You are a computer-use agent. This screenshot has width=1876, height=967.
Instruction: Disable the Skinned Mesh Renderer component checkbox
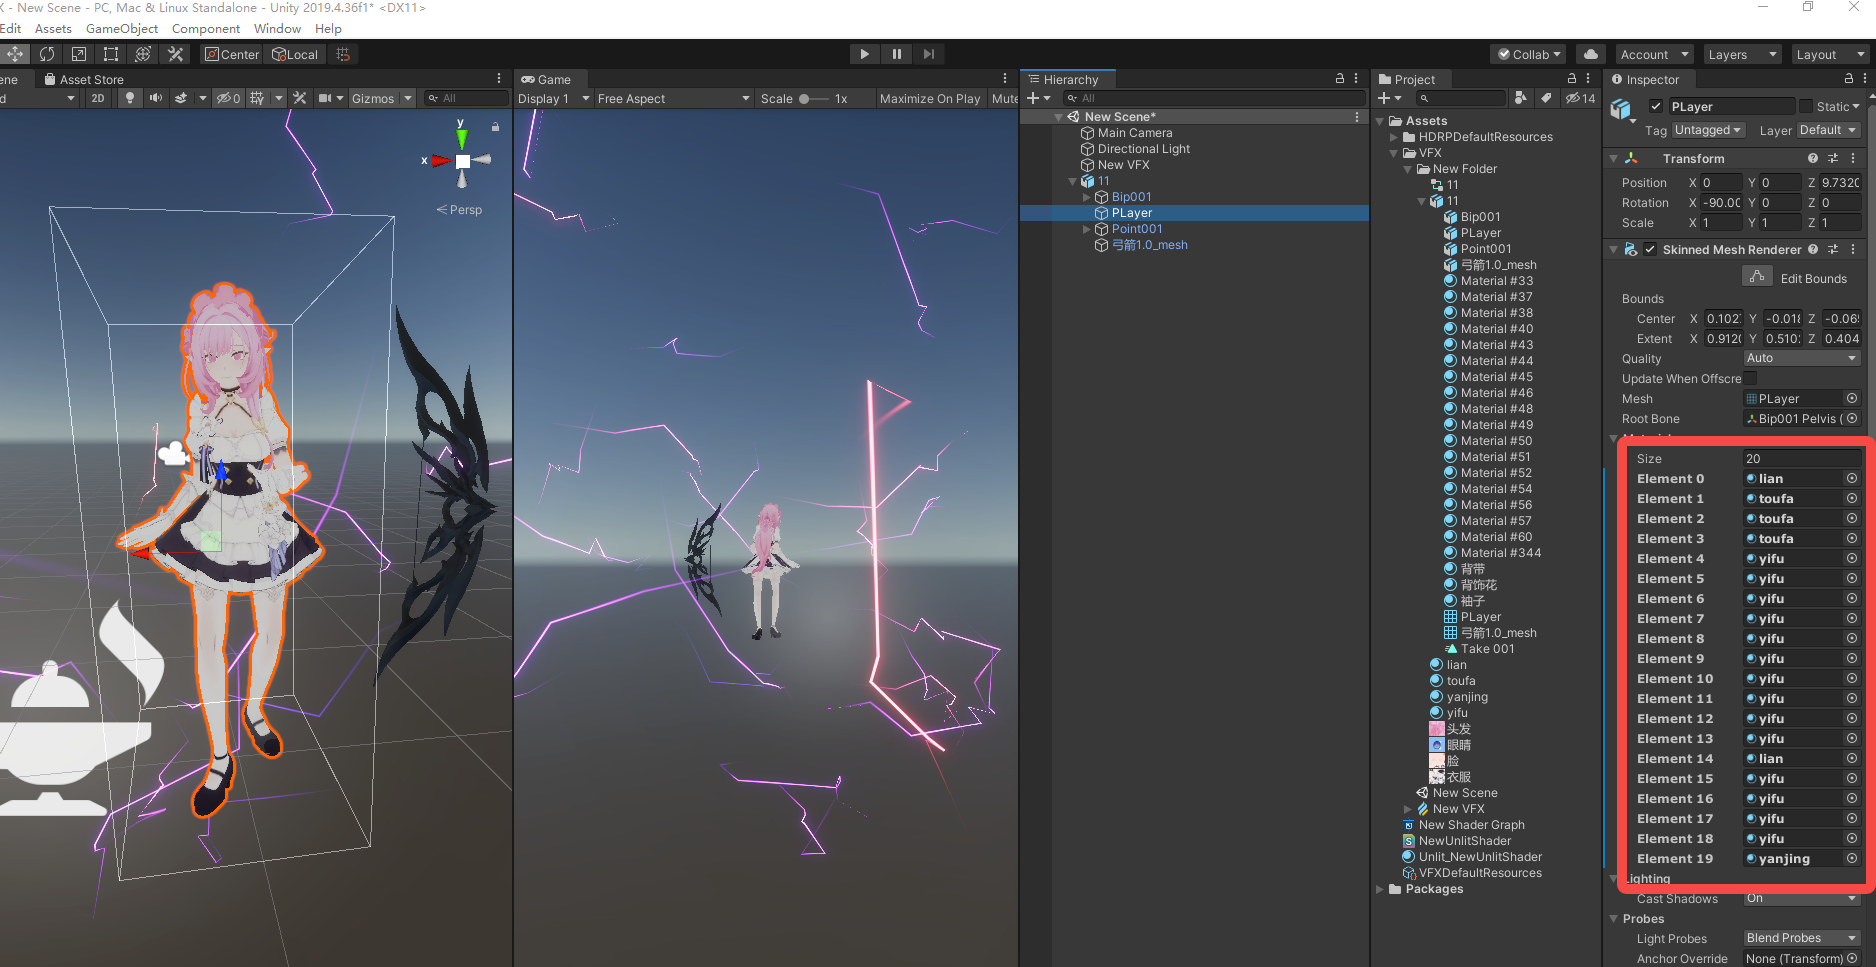[1650, 250]
